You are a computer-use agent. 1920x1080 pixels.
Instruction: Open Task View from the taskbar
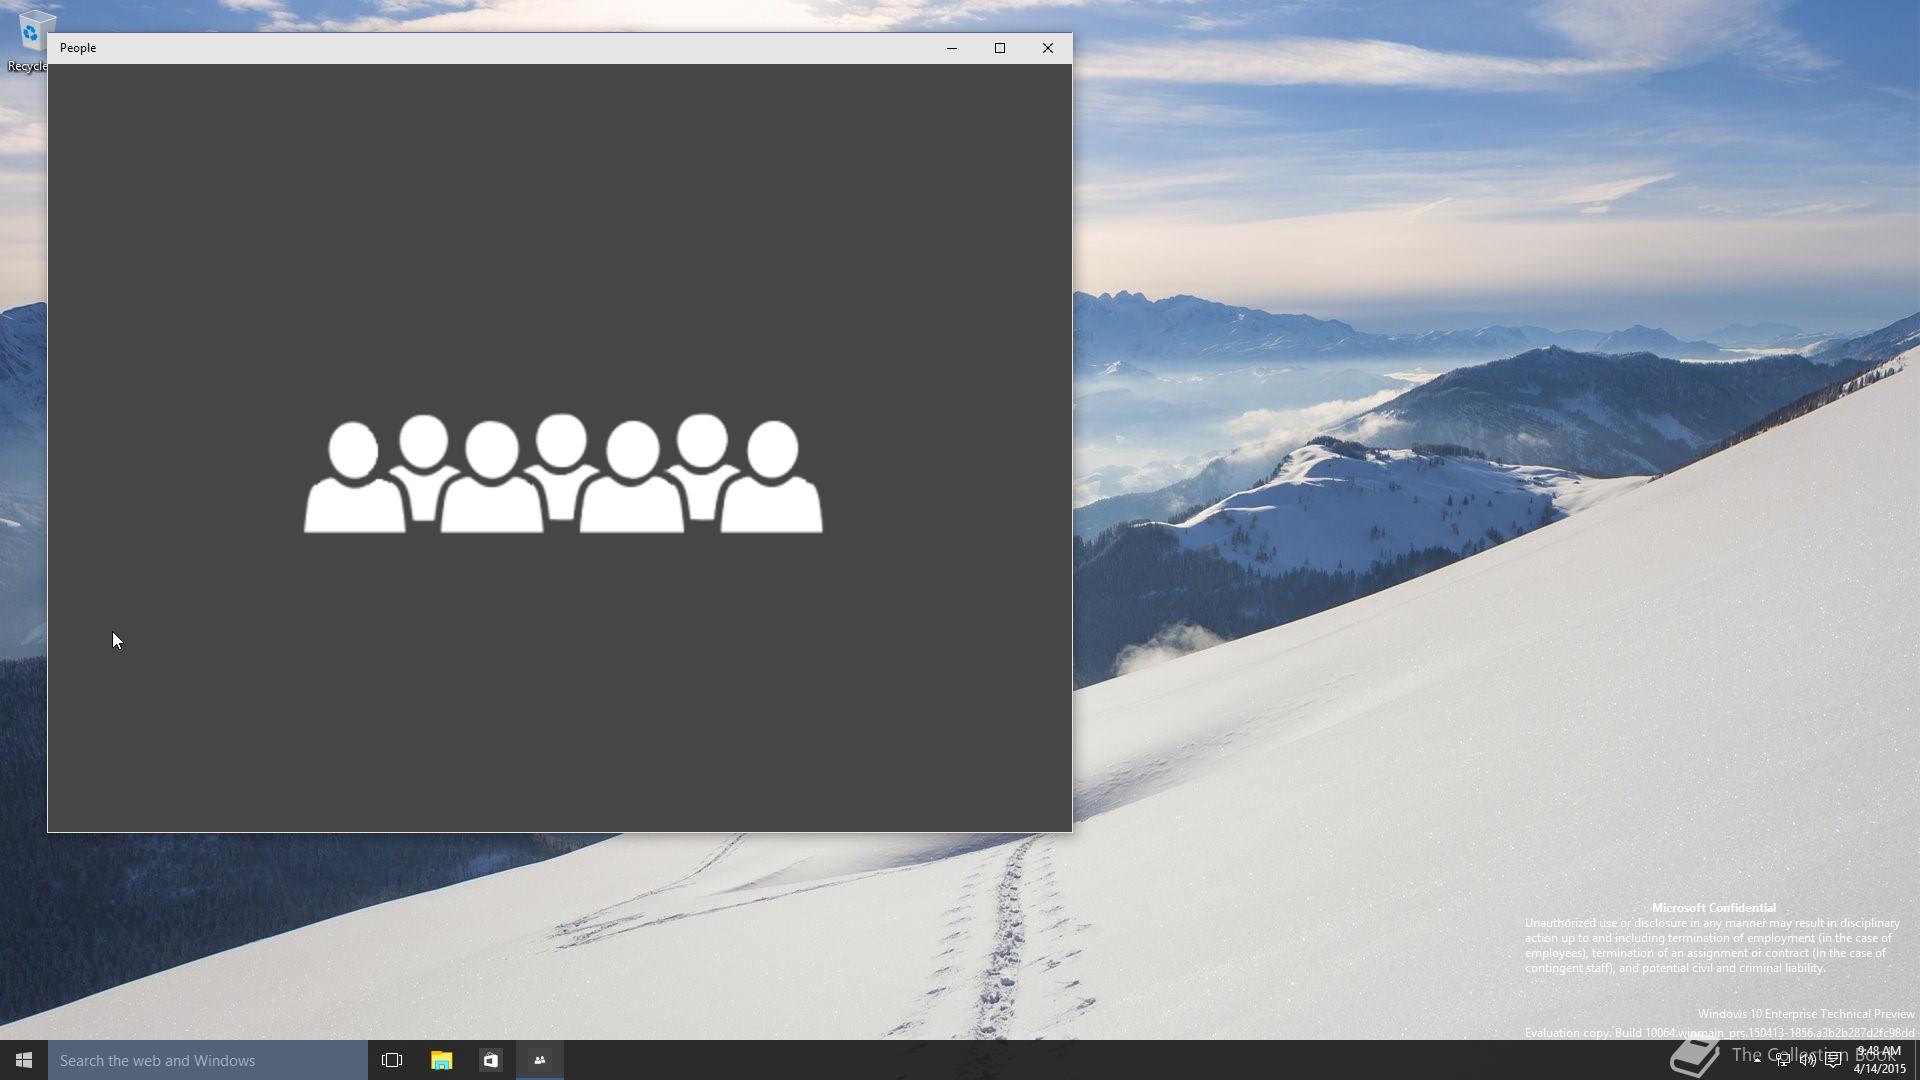392,1060
